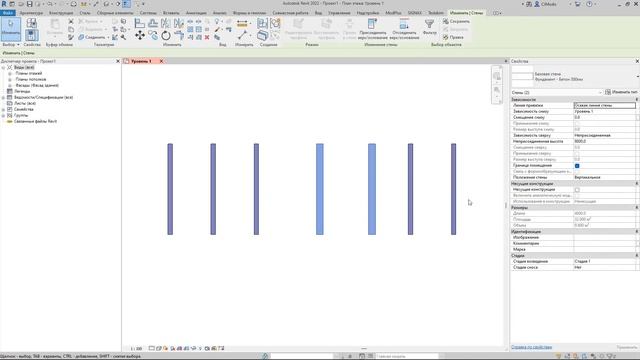The width and height of the screenshot is (640, 360).
Task: Collapse the Размеры properties section
Action: pos(636,208)
